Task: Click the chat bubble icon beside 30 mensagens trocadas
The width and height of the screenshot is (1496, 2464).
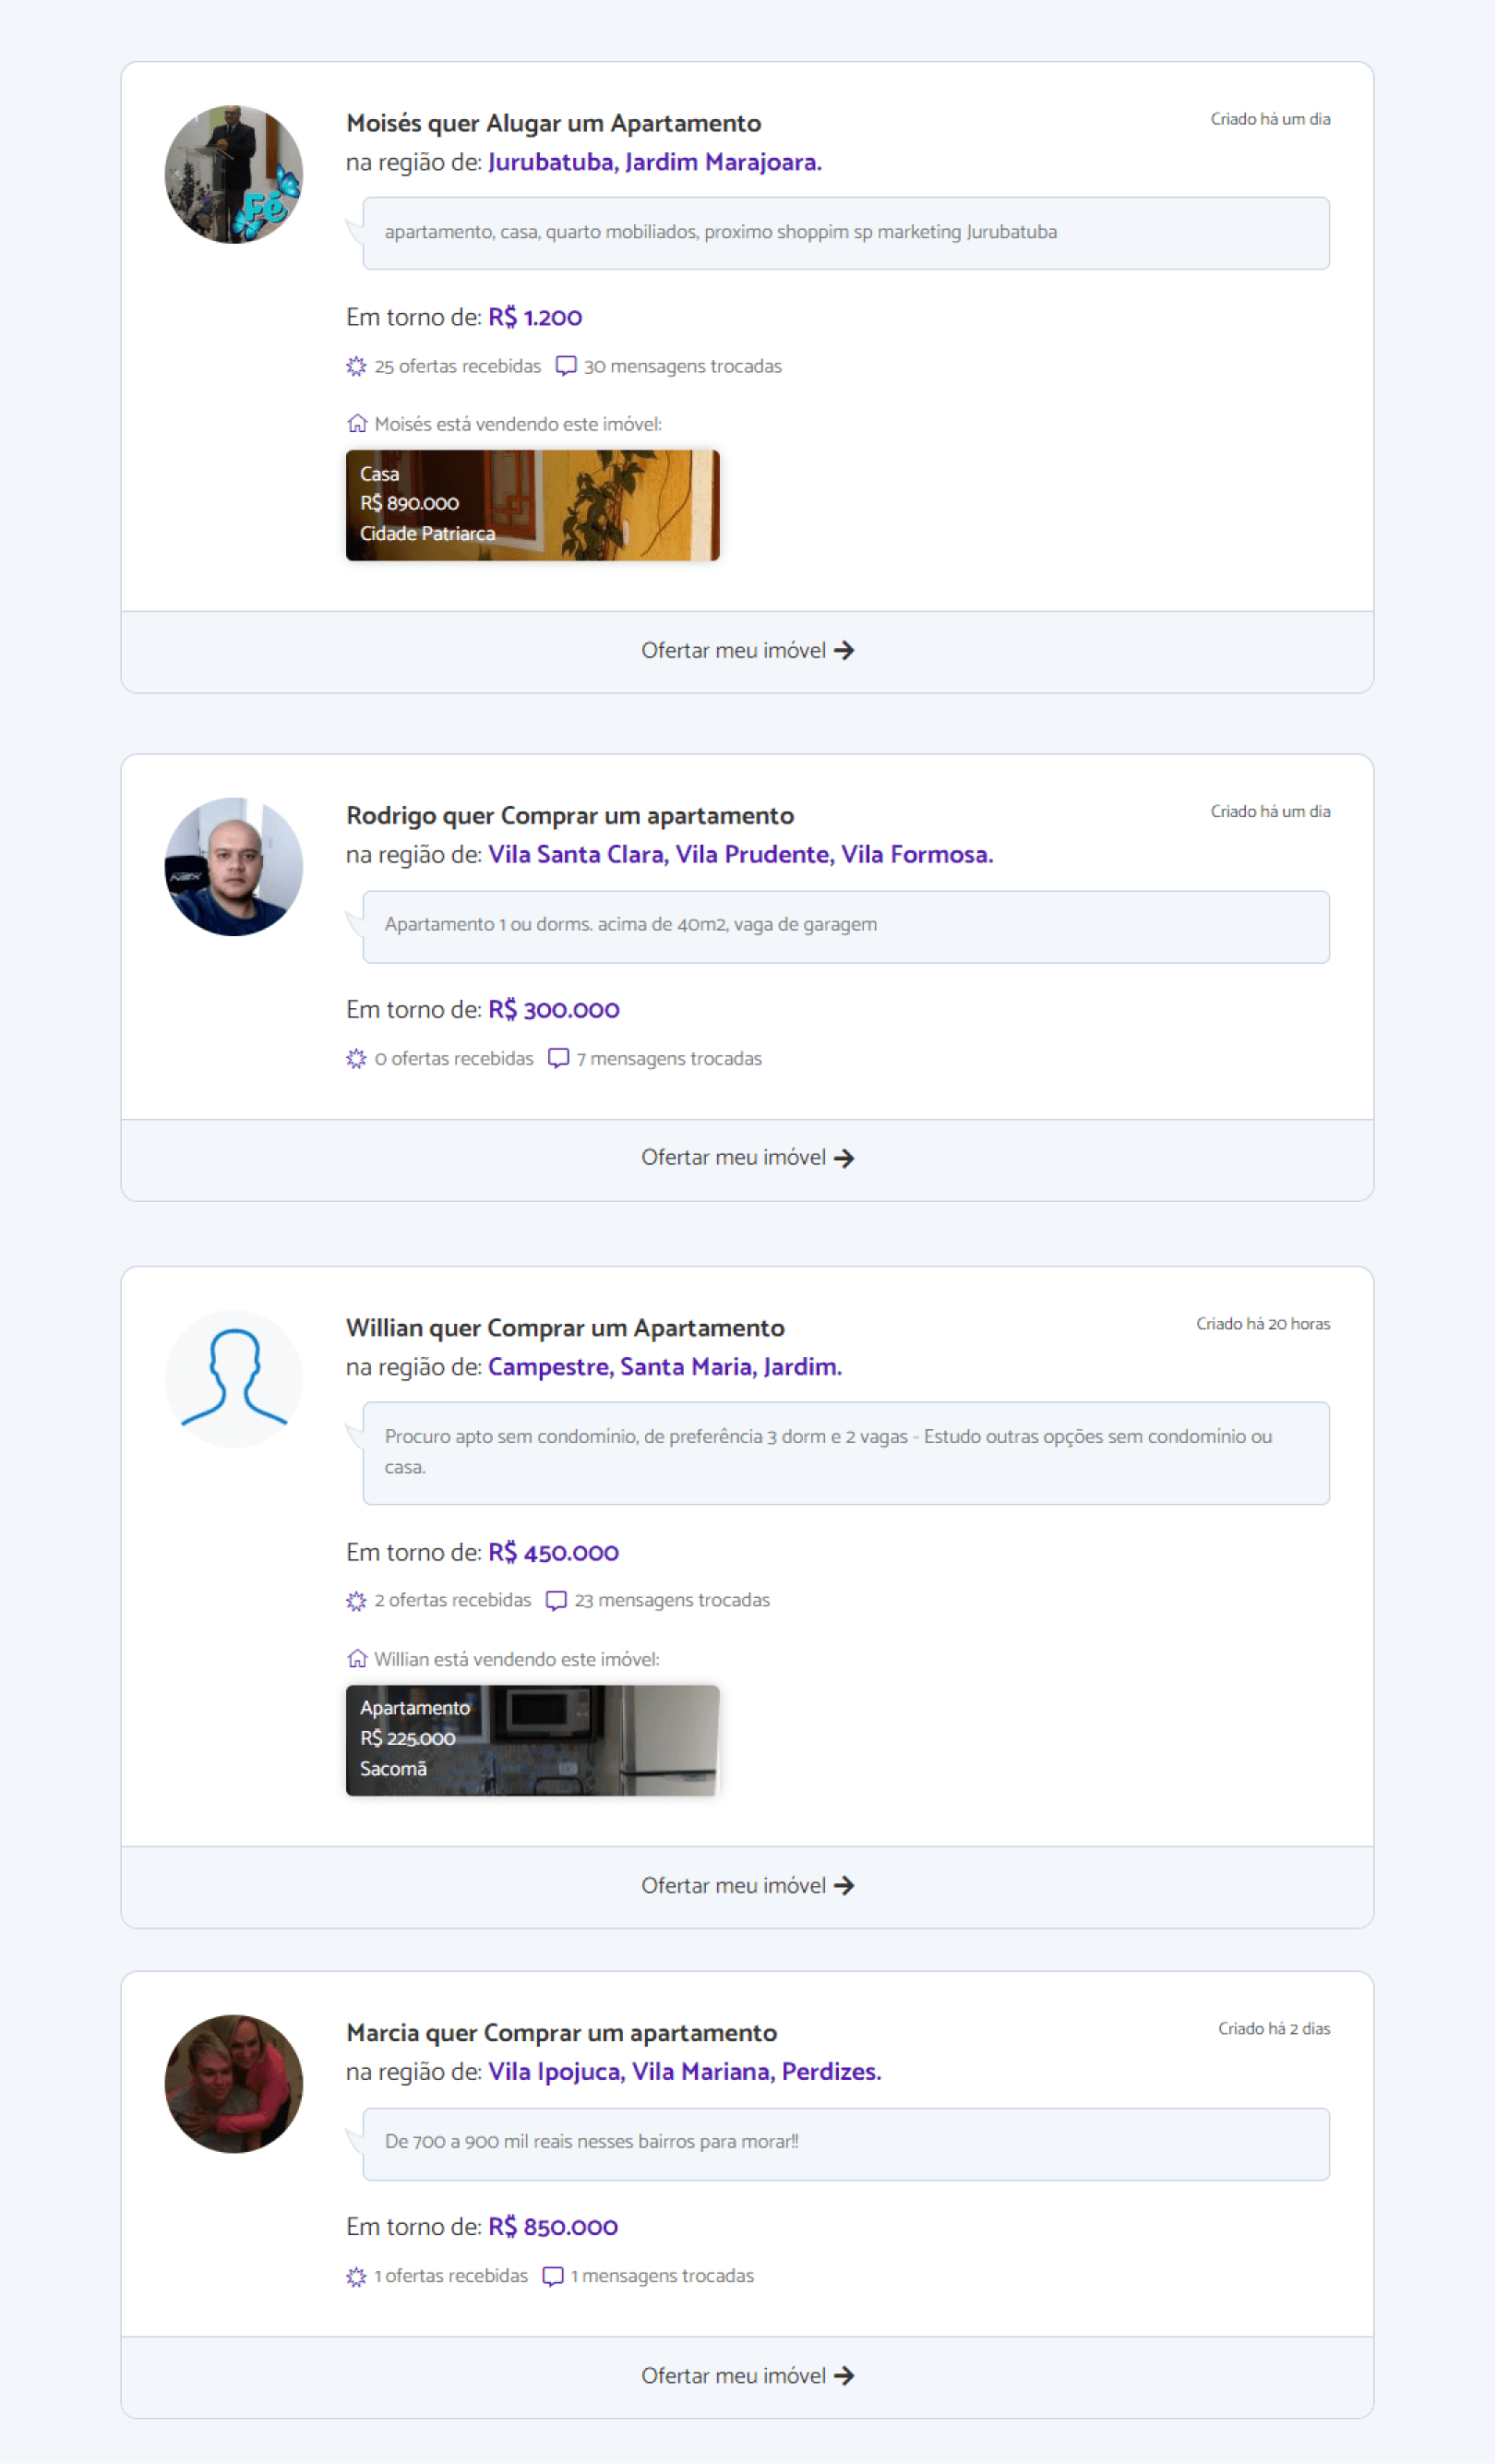Action: (566, 366)
